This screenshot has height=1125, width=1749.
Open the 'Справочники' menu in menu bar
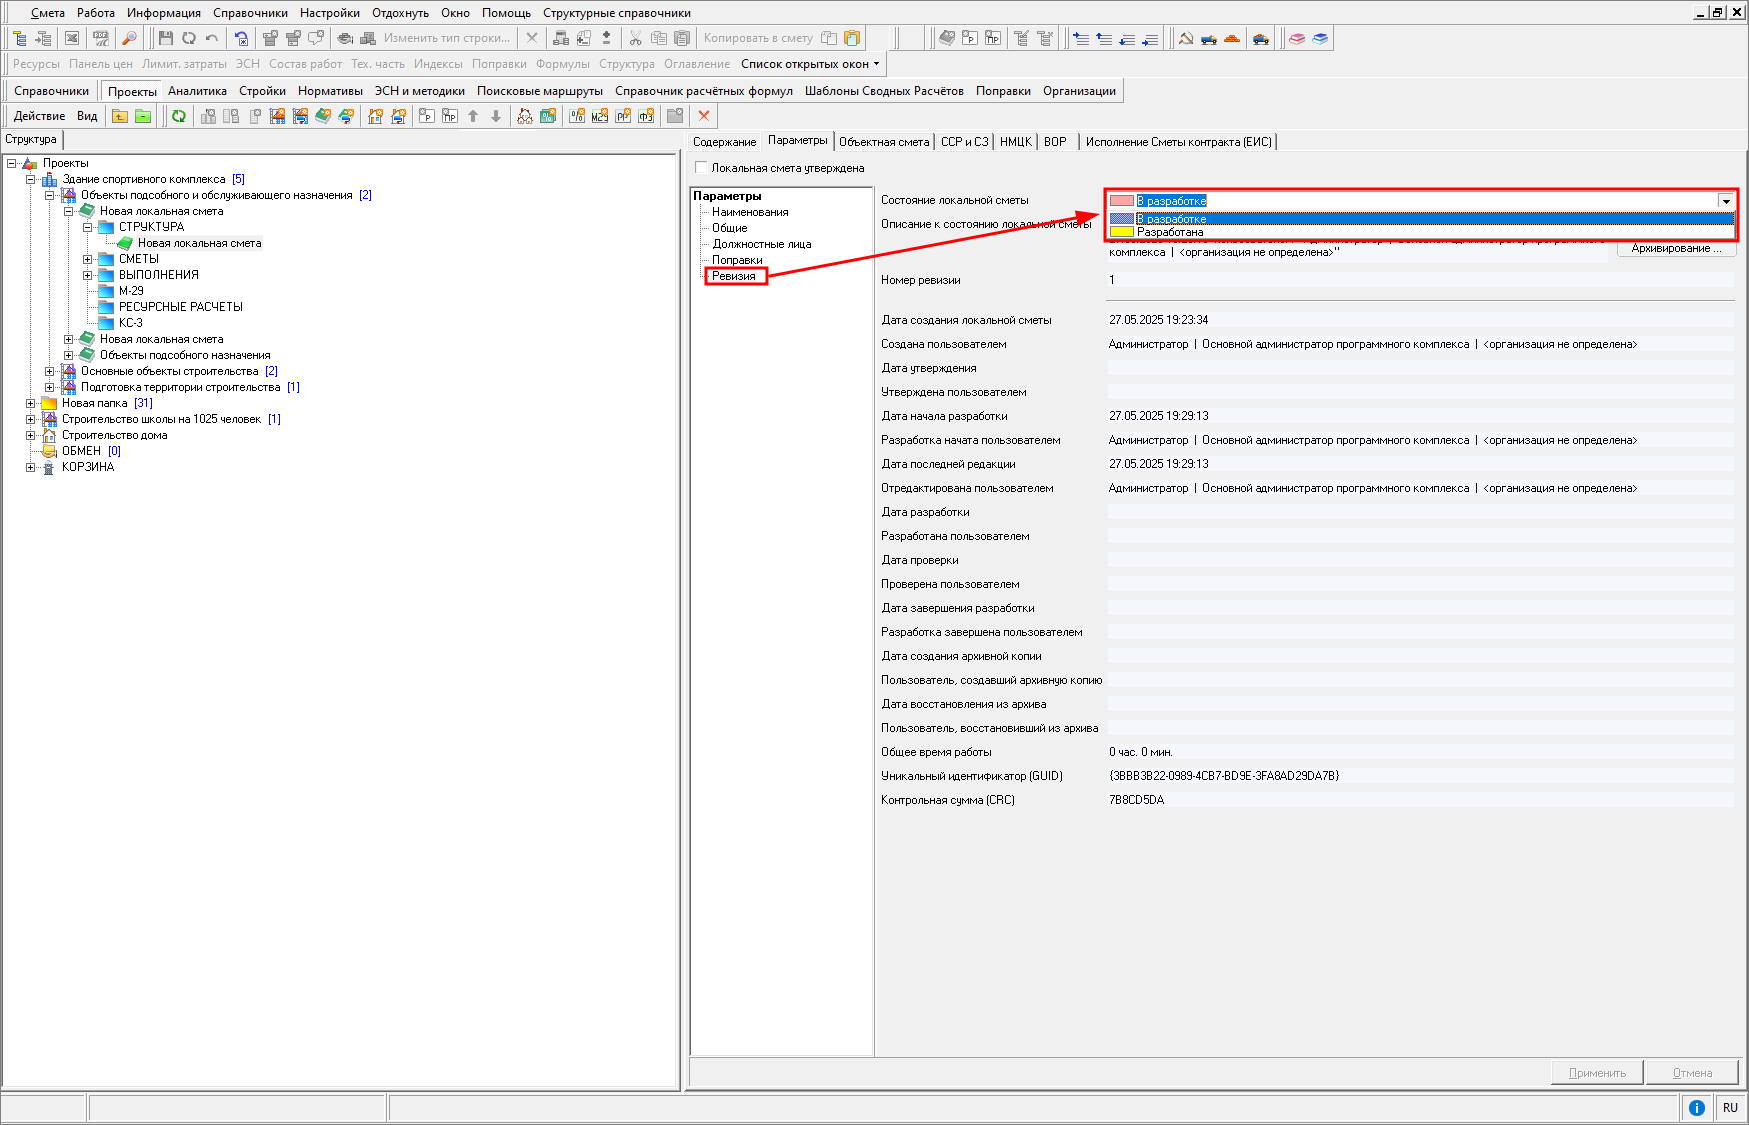tap(250, 13)
